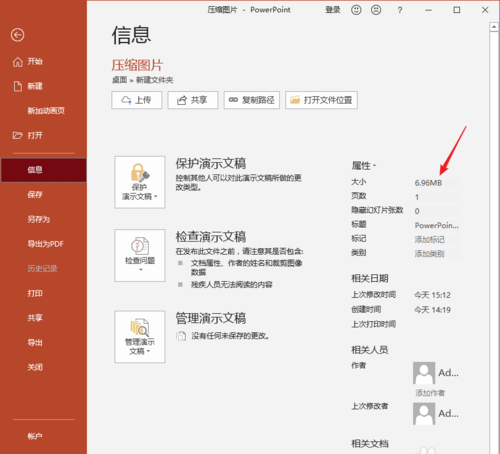This screenshot has height=454, width=500.
Task: Click 今天 15:12 modified time
Action: pyautogui.click(x=432, y=295)
